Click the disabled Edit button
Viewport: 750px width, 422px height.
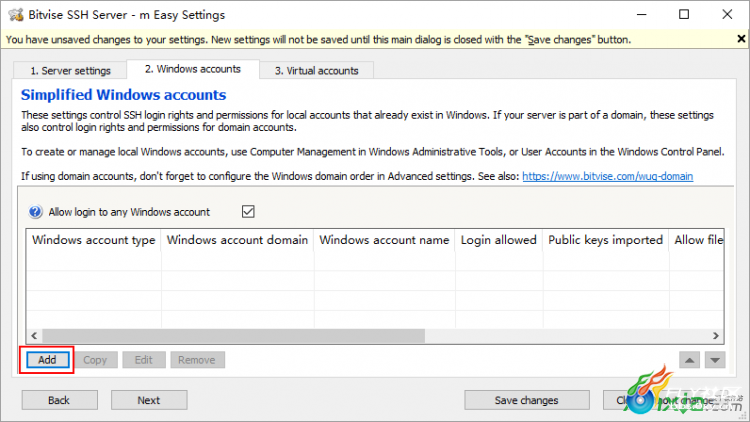click(x=143, y=360)
